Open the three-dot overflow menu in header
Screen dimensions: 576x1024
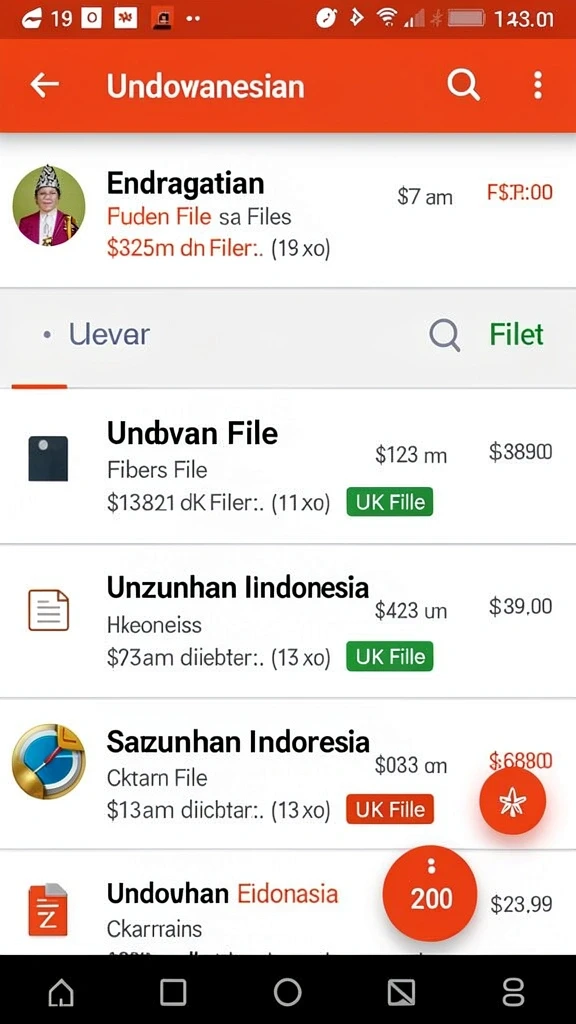click(x=537, y=86)
